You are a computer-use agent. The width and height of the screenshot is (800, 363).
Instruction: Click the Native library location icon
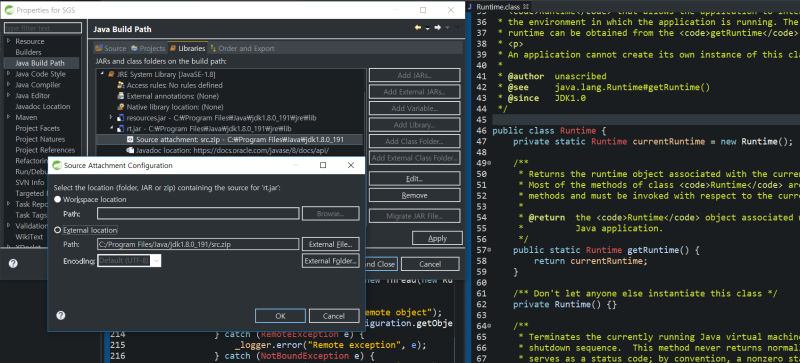[x=121, y=107]
